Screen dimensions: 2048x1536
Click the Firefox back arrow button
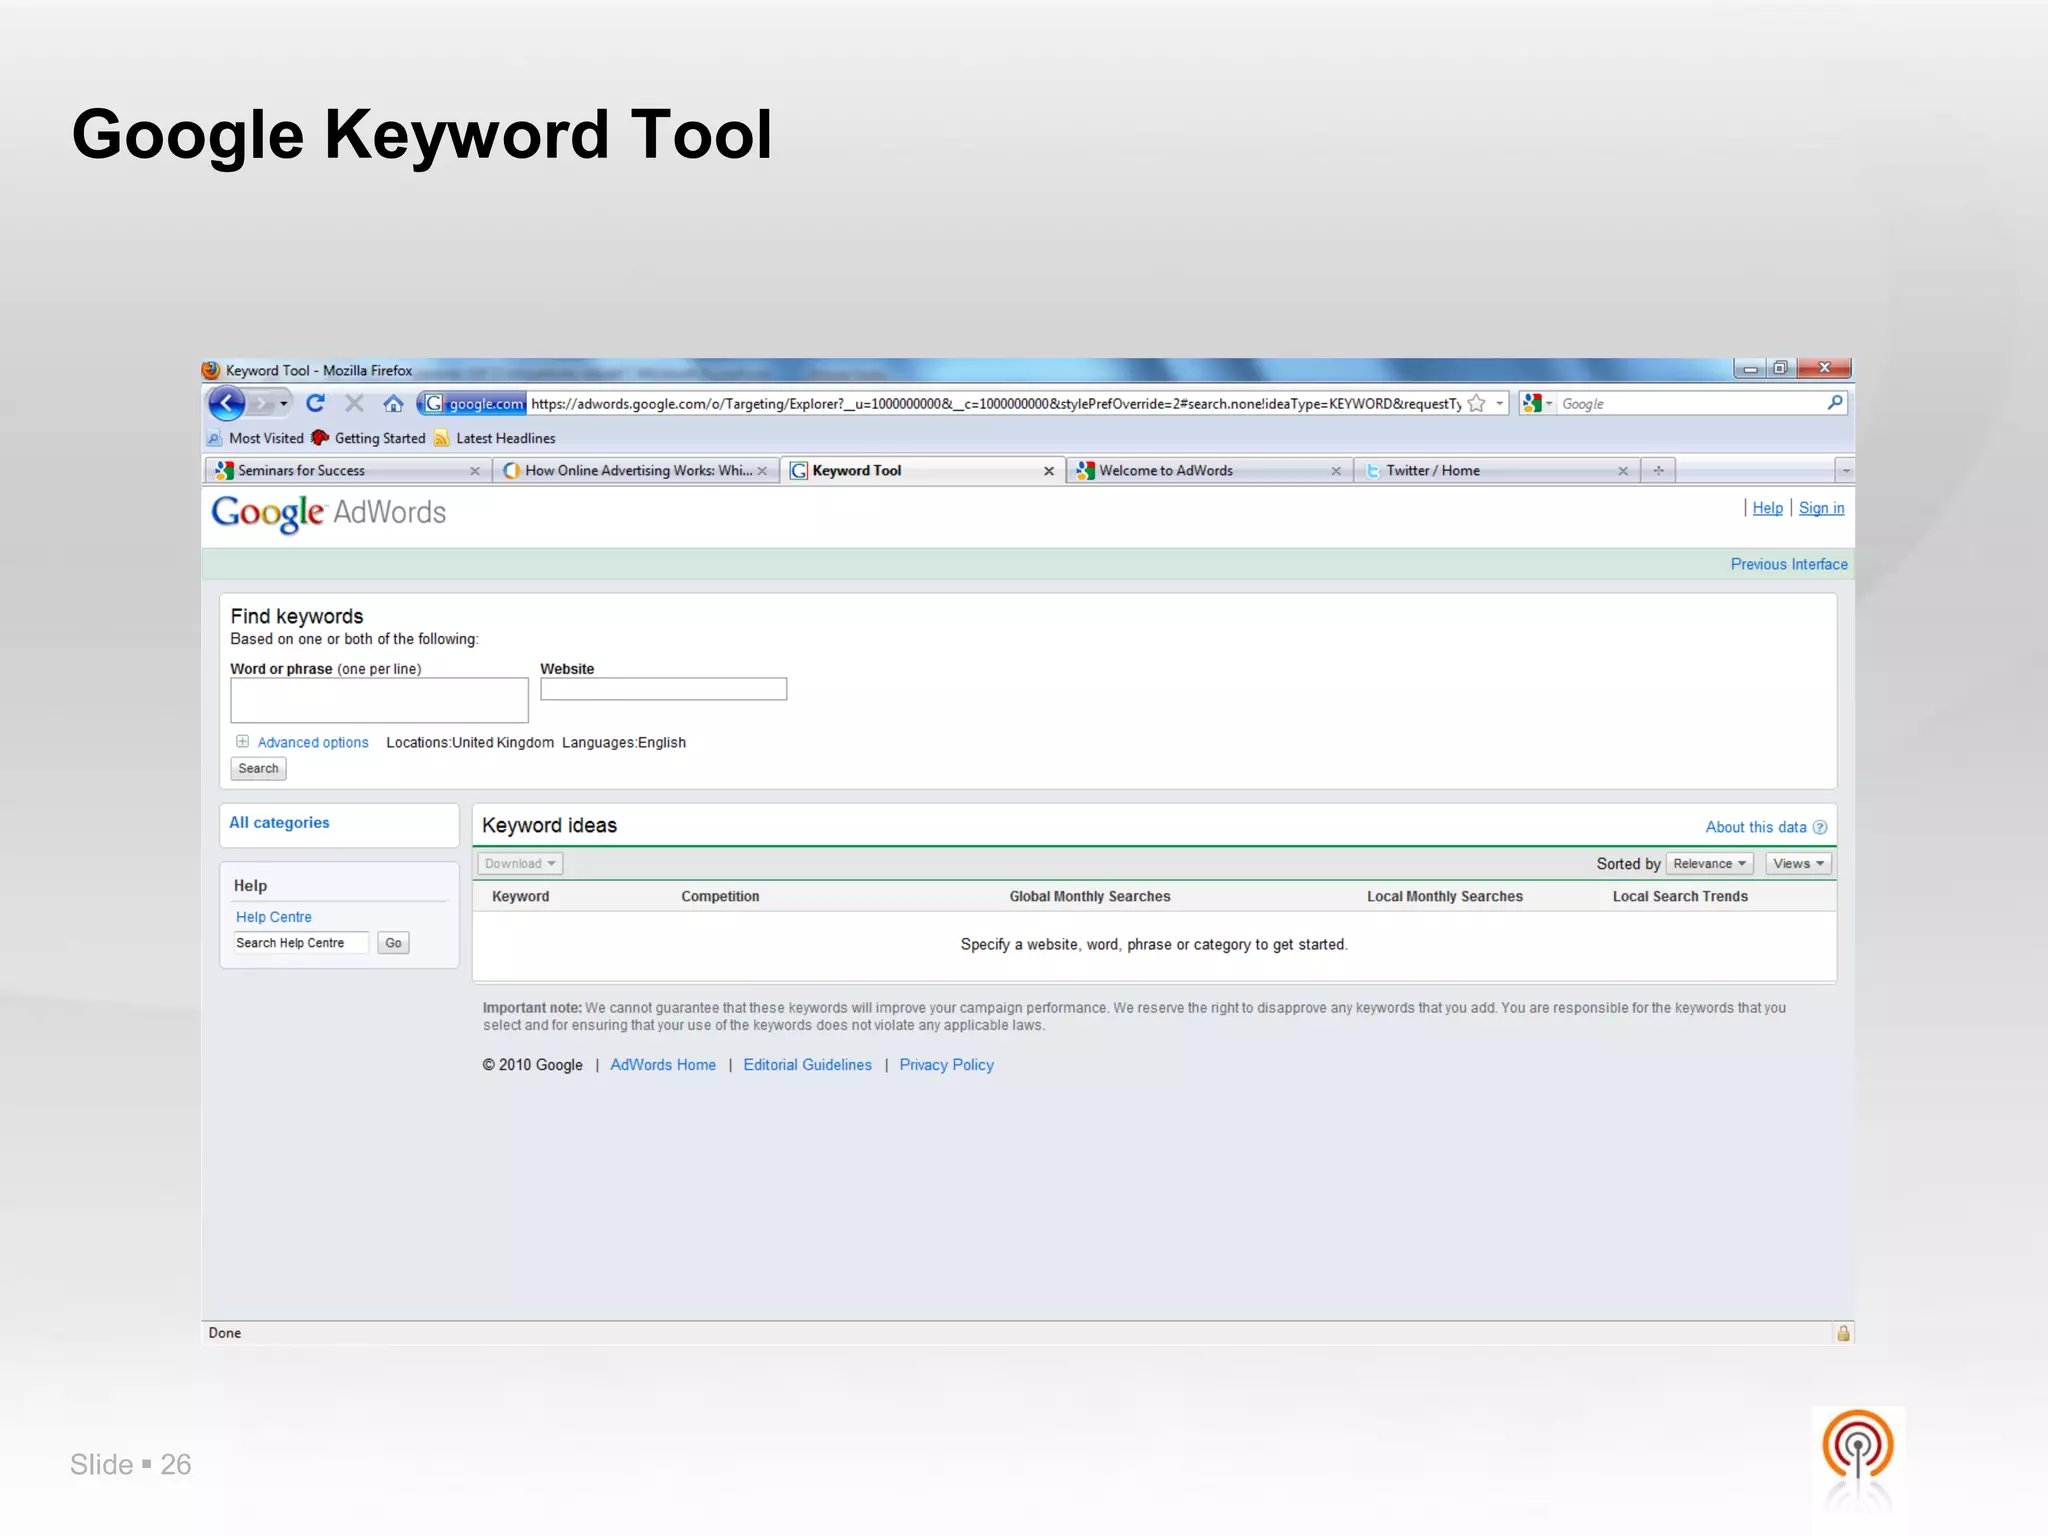[x=227, y=403]
